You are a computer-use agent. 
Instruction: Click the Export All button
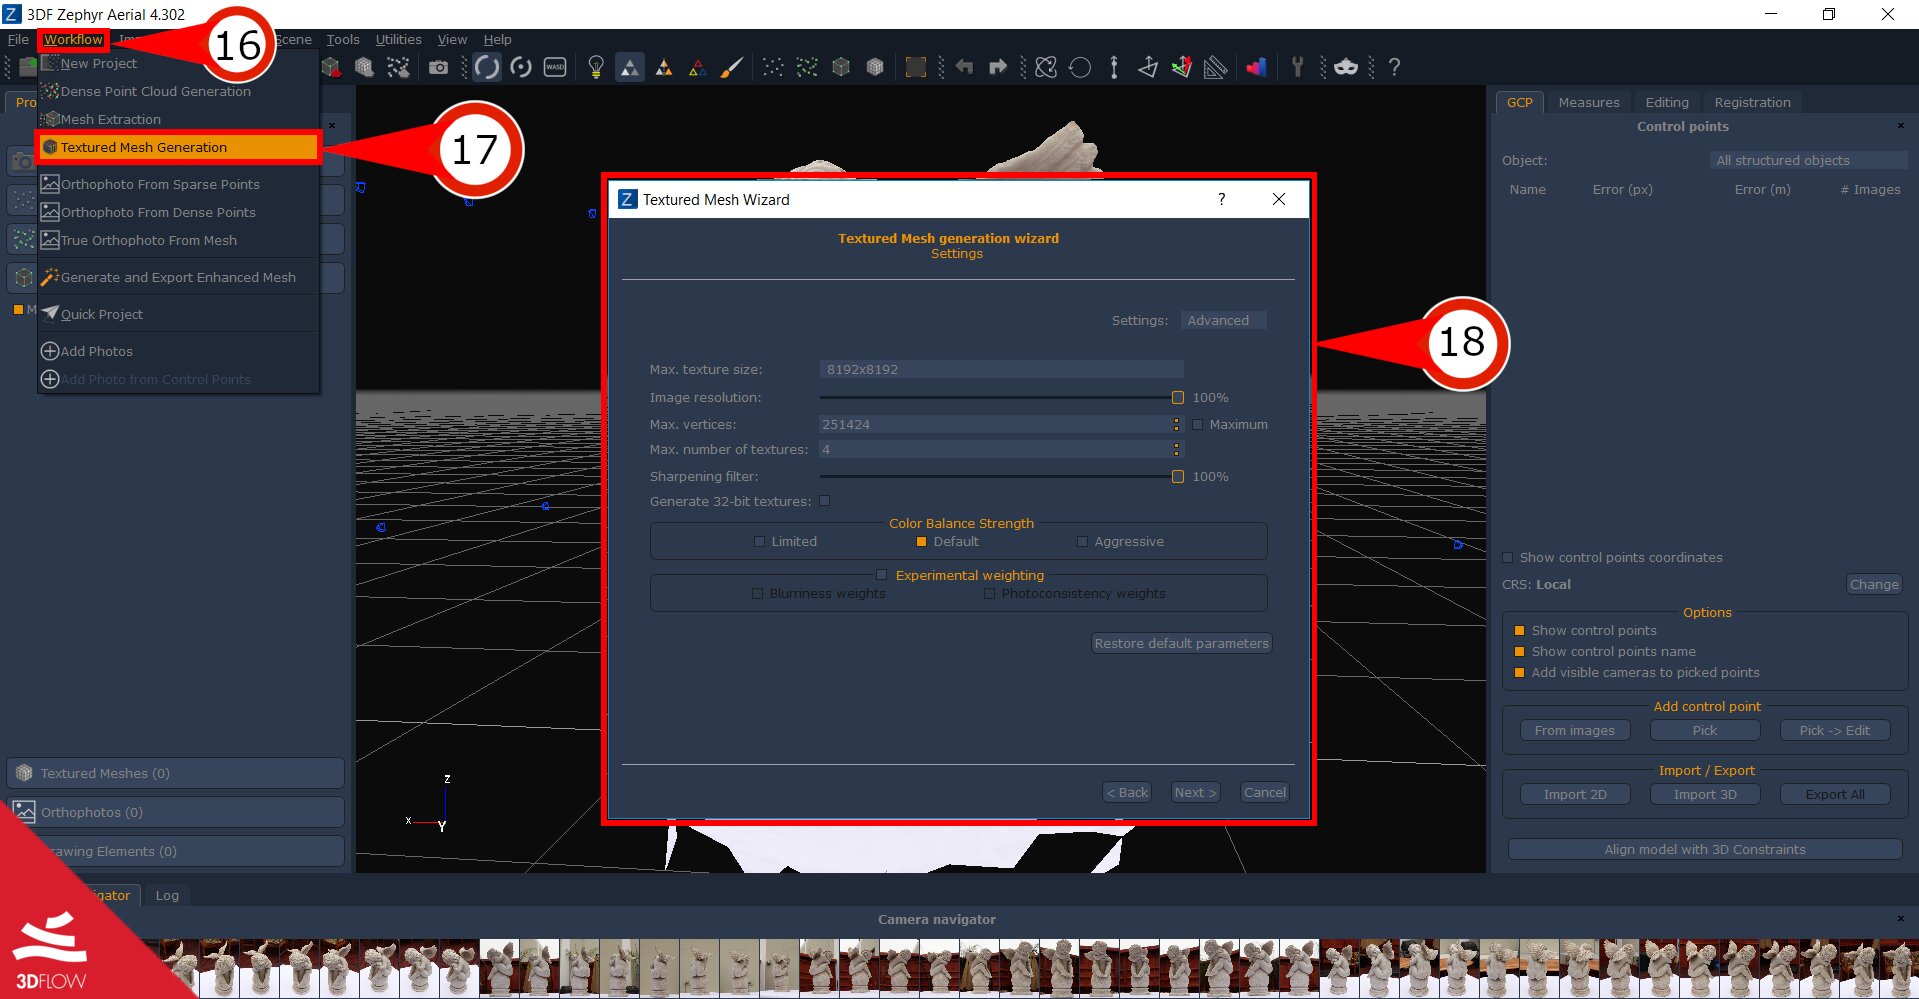pos(1835,794)
